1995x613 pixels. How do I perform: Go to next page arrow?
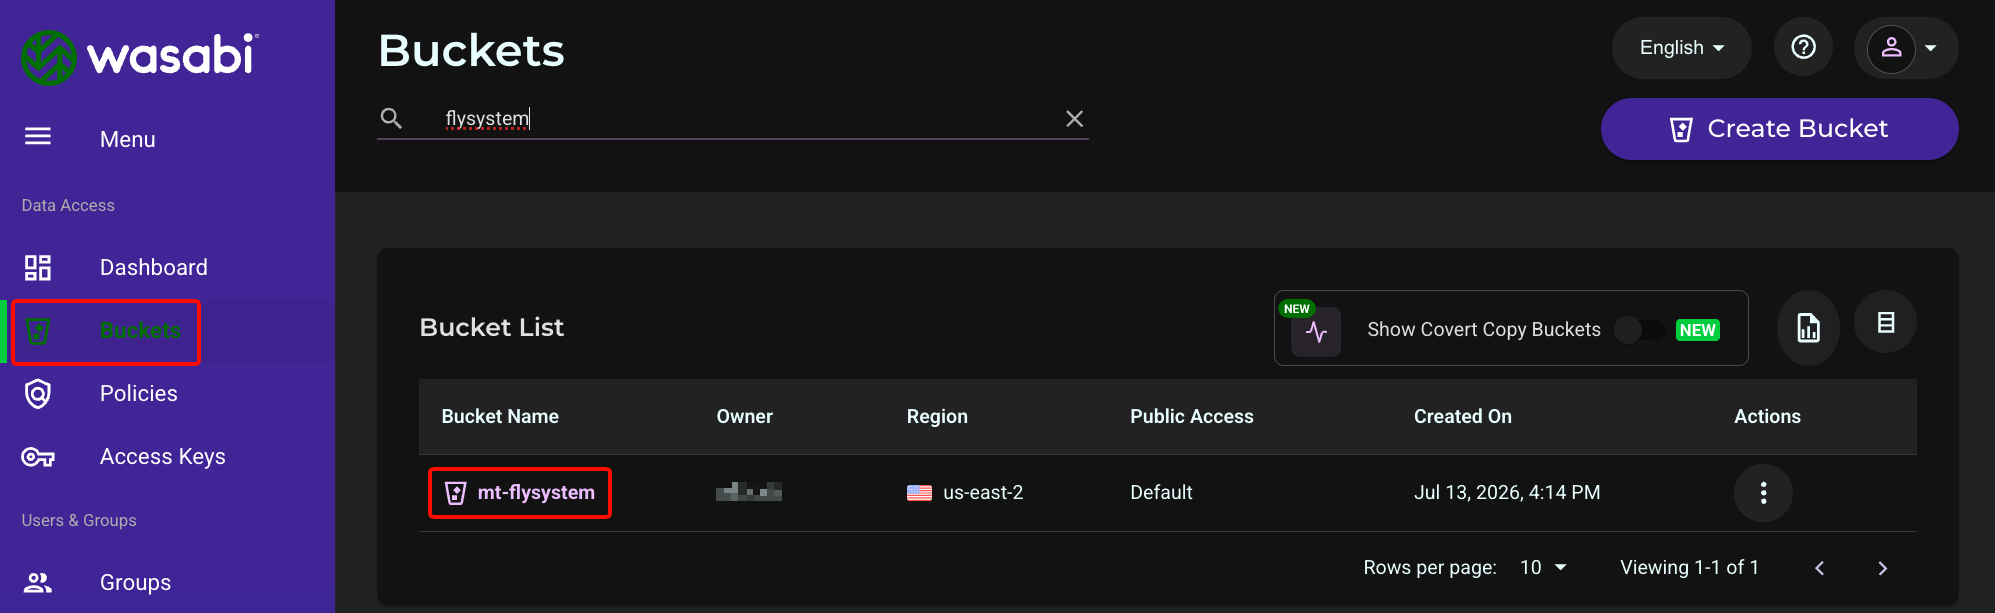(1882, 568)
